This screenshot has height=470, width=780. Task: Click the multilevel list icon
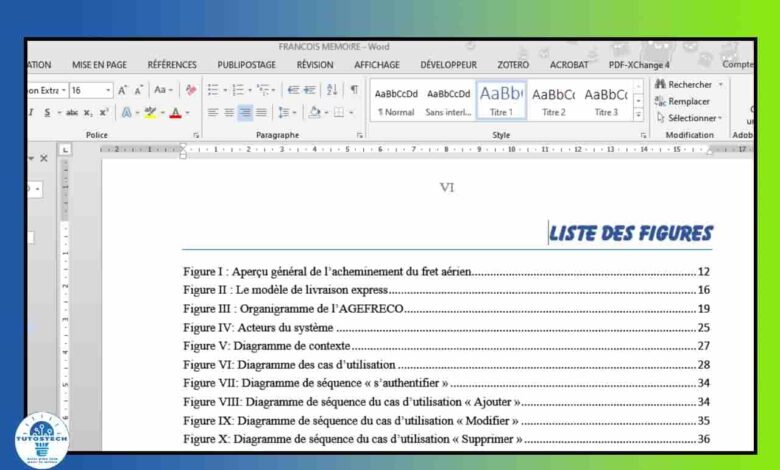point(263,90)
